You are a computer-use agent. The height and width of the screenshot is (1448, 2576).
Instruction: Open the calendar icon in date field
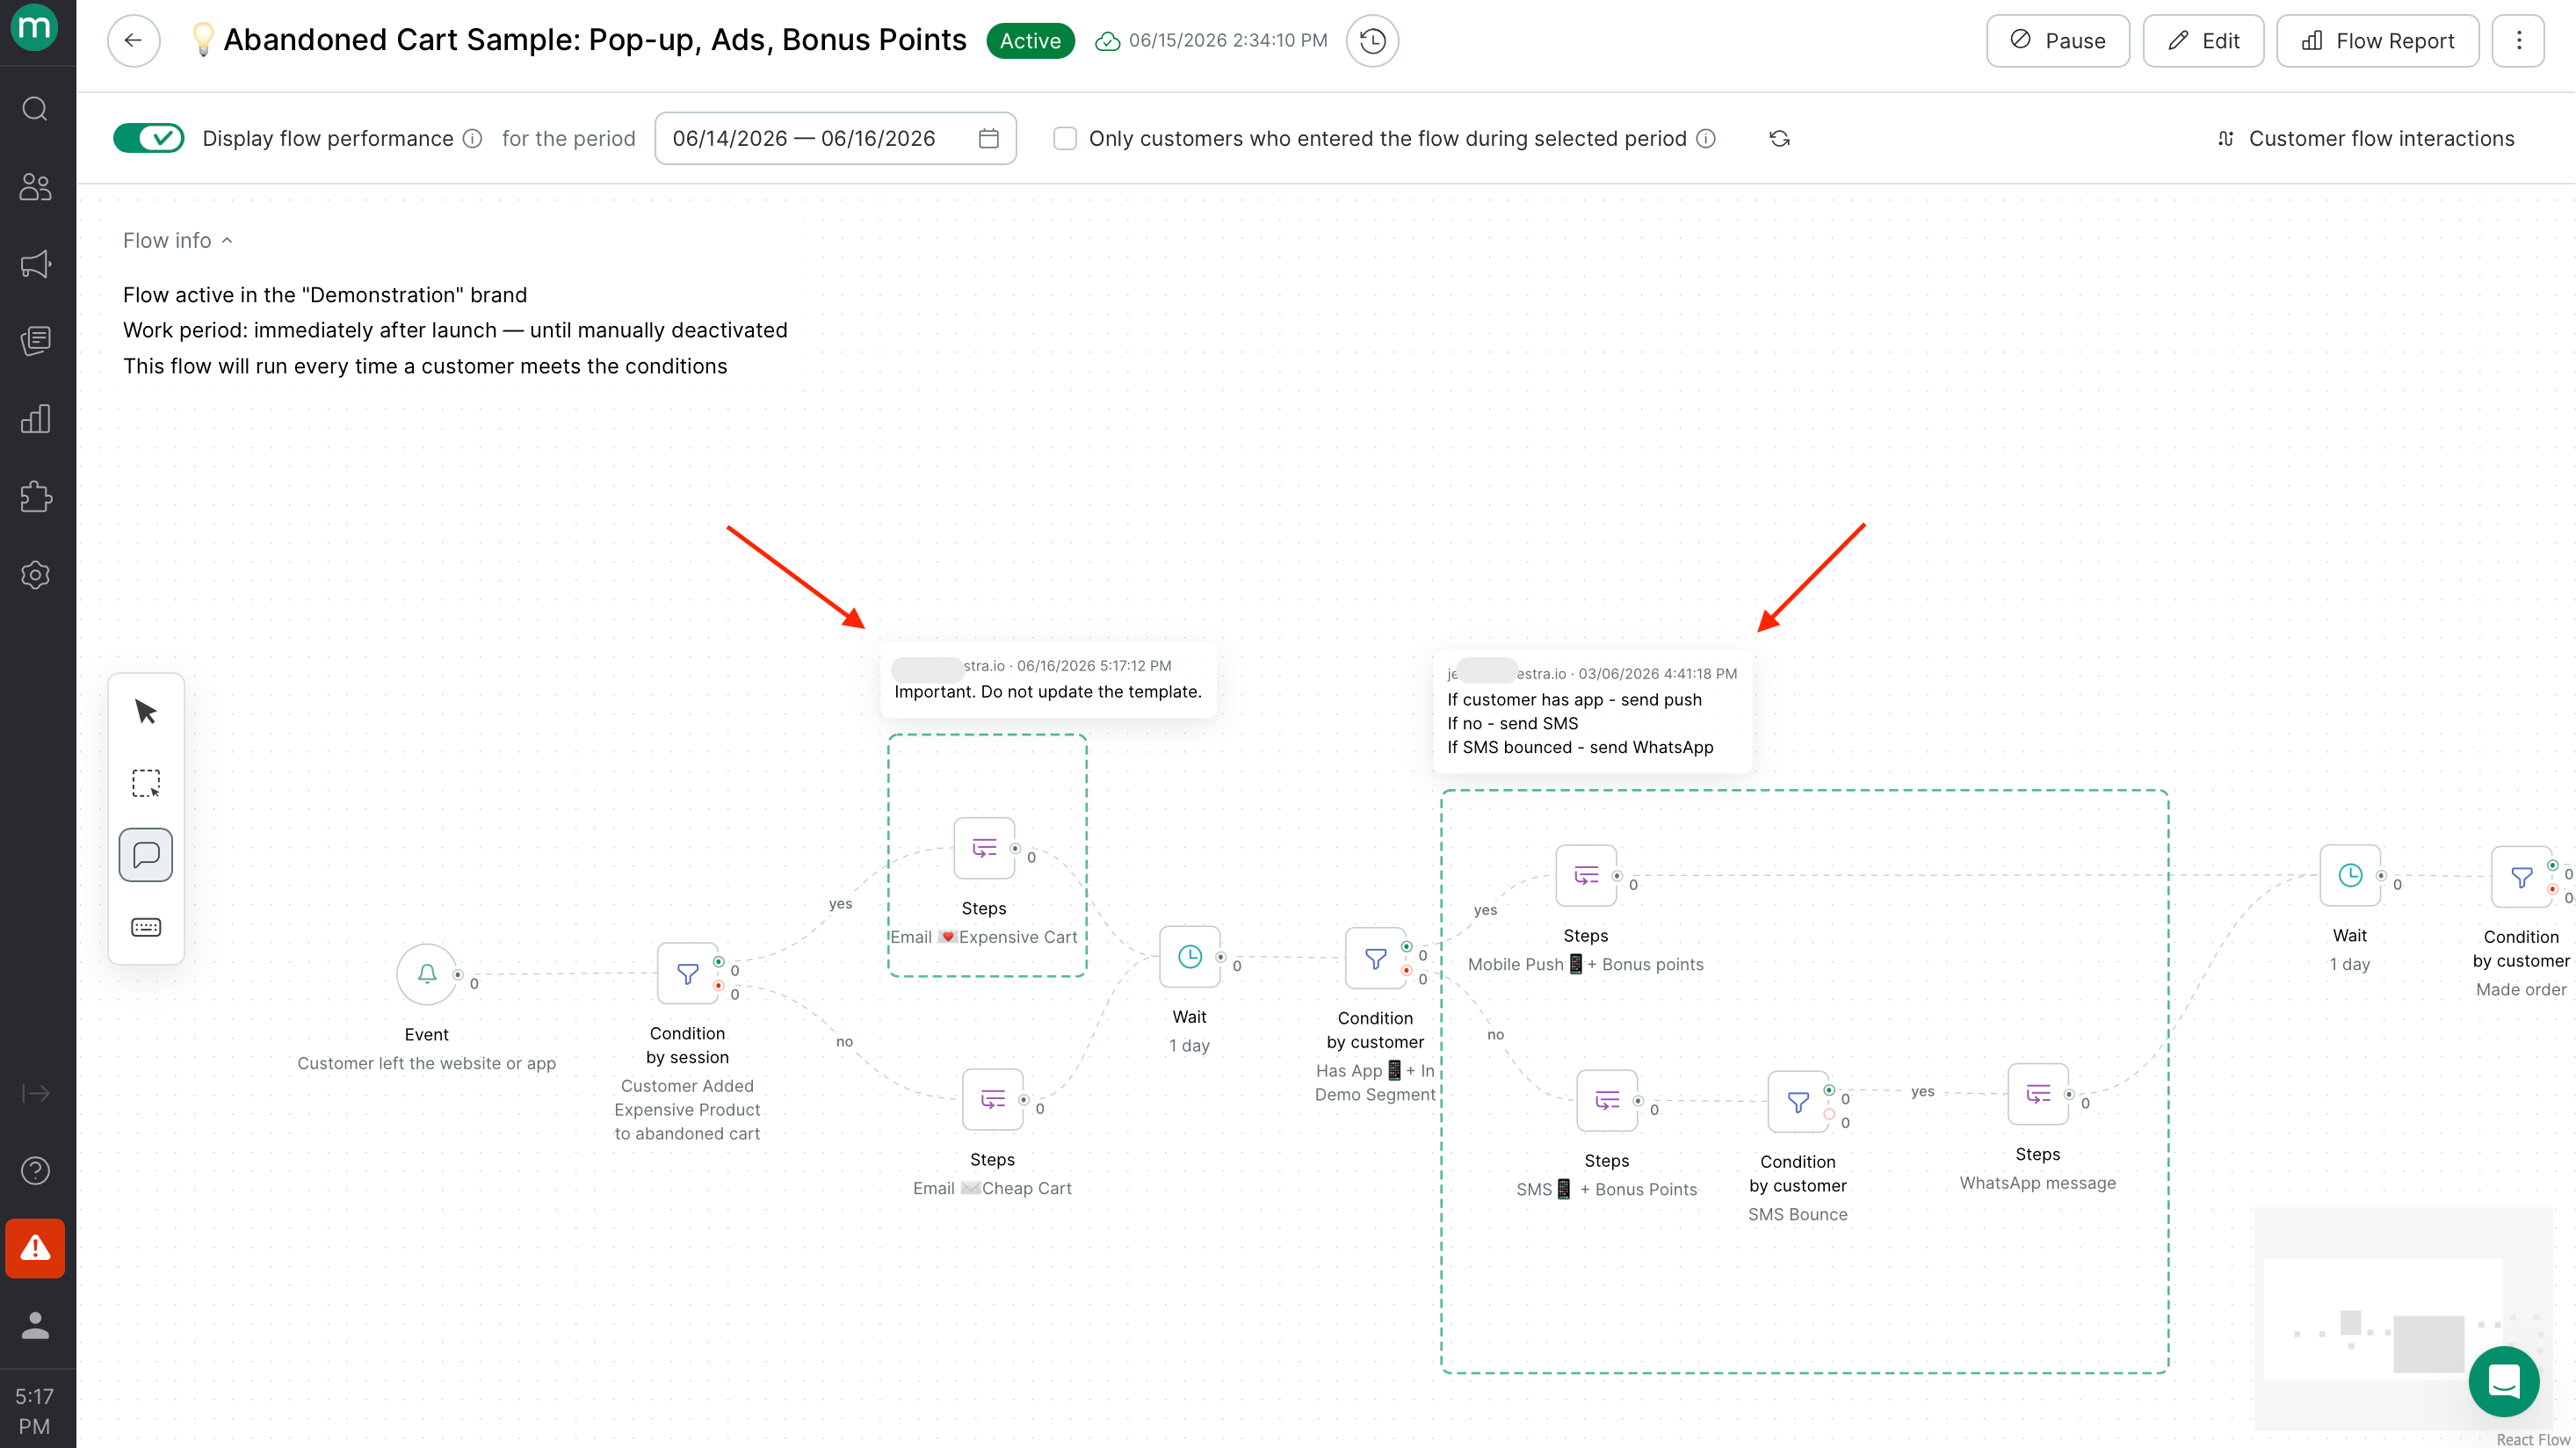pos(988,139)
